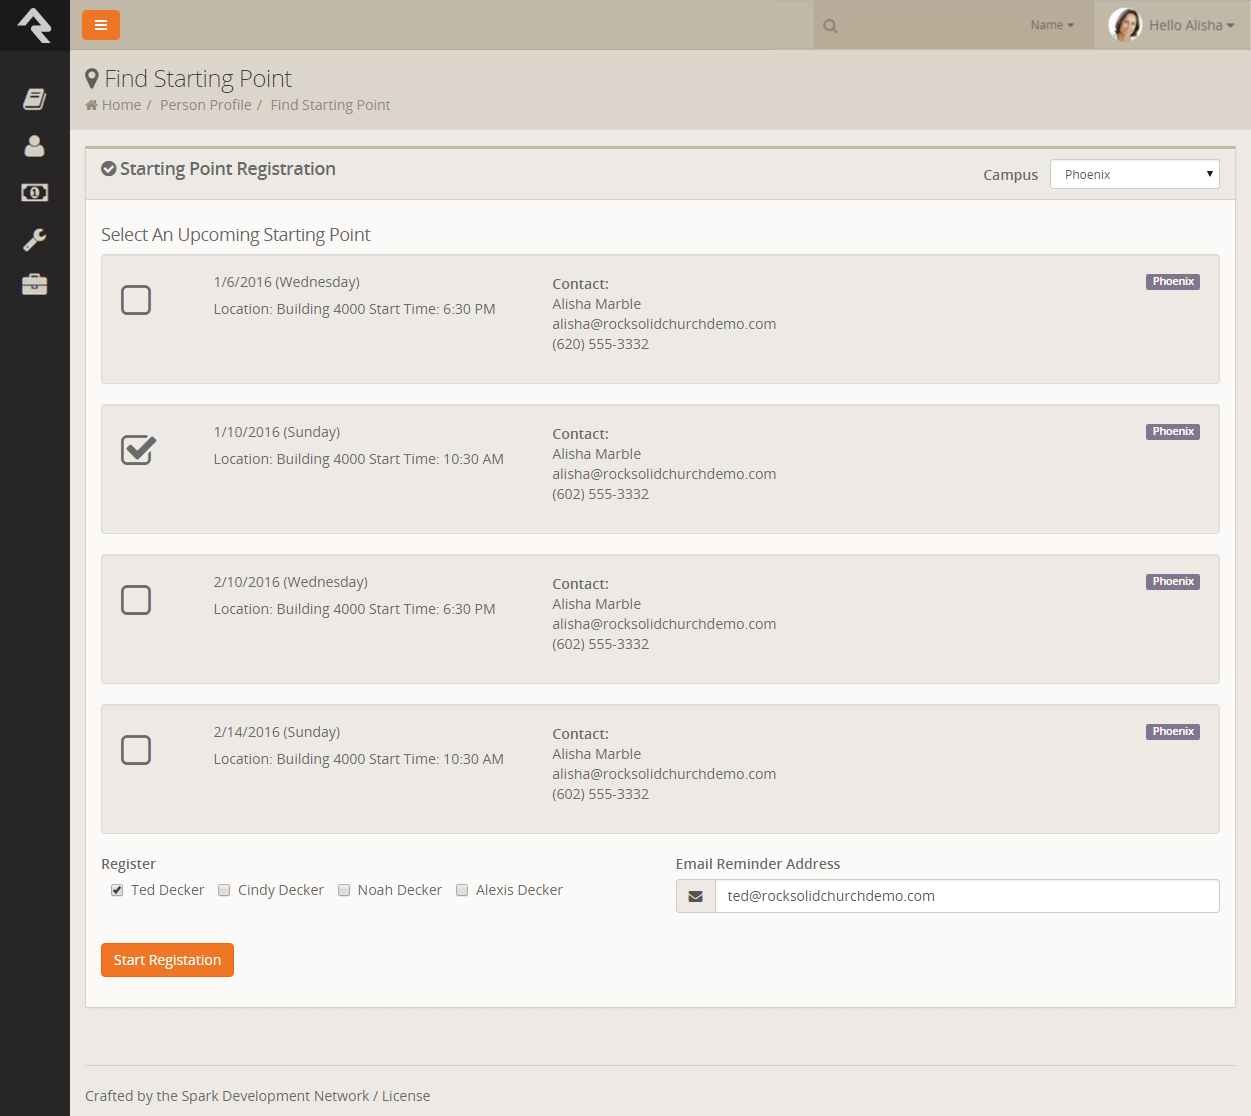The image size is (1251, 1116).
Task: Go to Home in the breadcrumb
Action: click(121, 105)
